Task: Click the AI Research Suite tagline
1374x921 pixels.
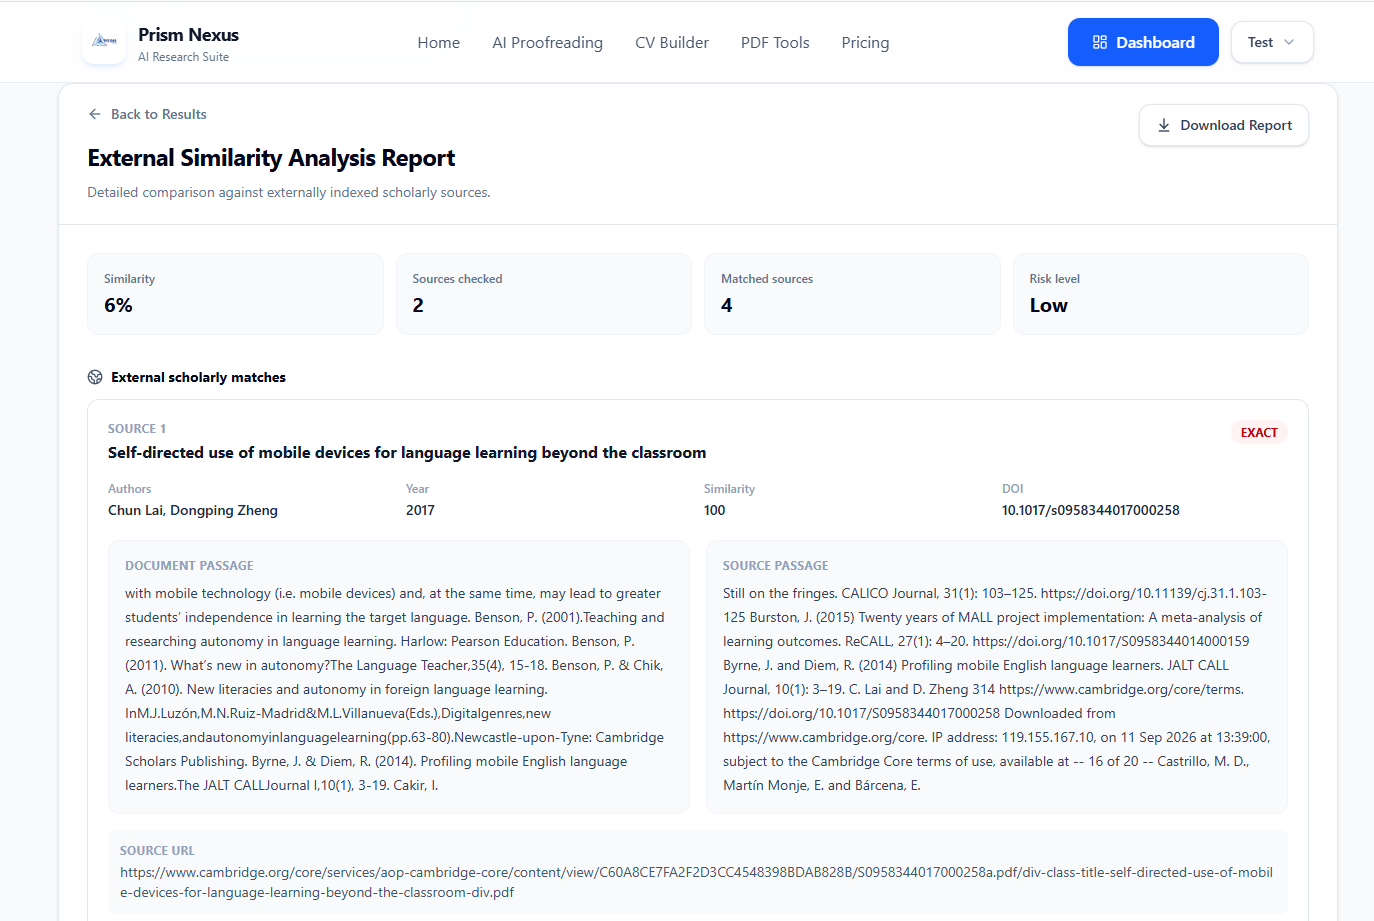Action: pos(184,57)
